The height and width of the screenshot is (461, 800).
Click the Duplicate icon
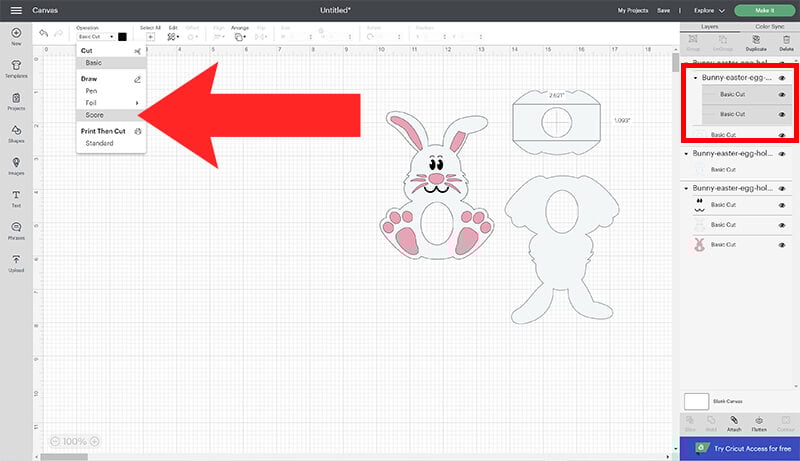point(756,39)
